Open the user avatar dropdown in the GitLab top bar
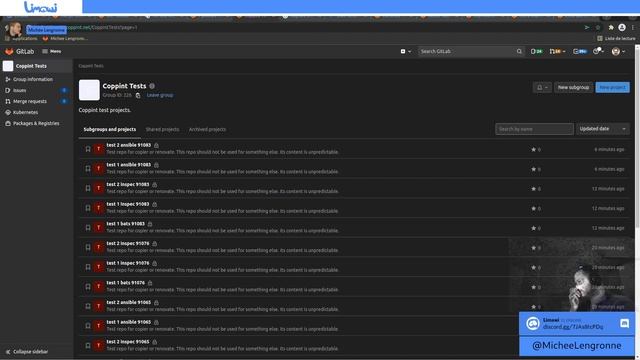 (618, 51)
